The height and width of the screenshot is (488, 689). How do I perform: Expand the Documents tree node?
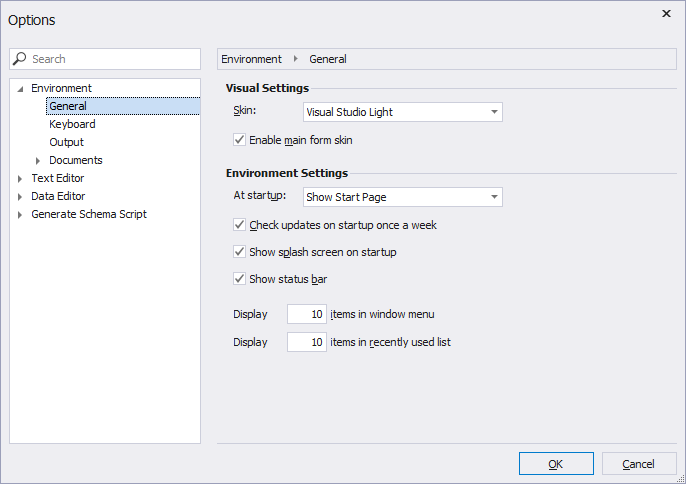[x=38, y=161]
